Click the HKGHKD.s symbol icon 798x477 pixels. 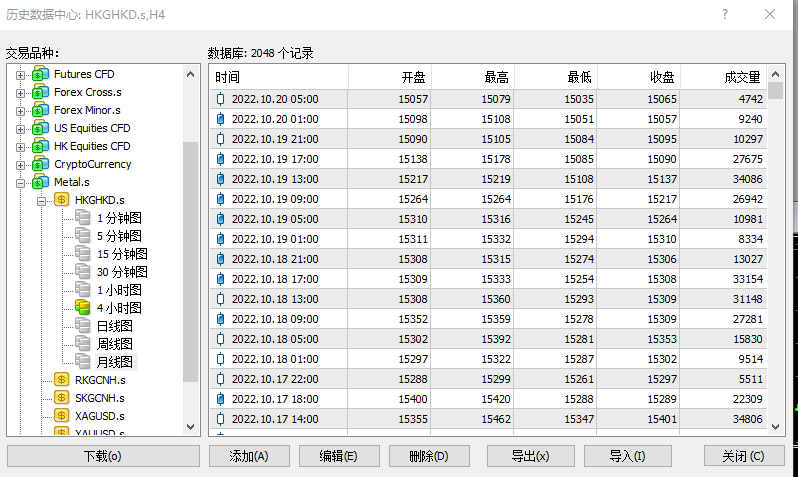pos(61,200)
